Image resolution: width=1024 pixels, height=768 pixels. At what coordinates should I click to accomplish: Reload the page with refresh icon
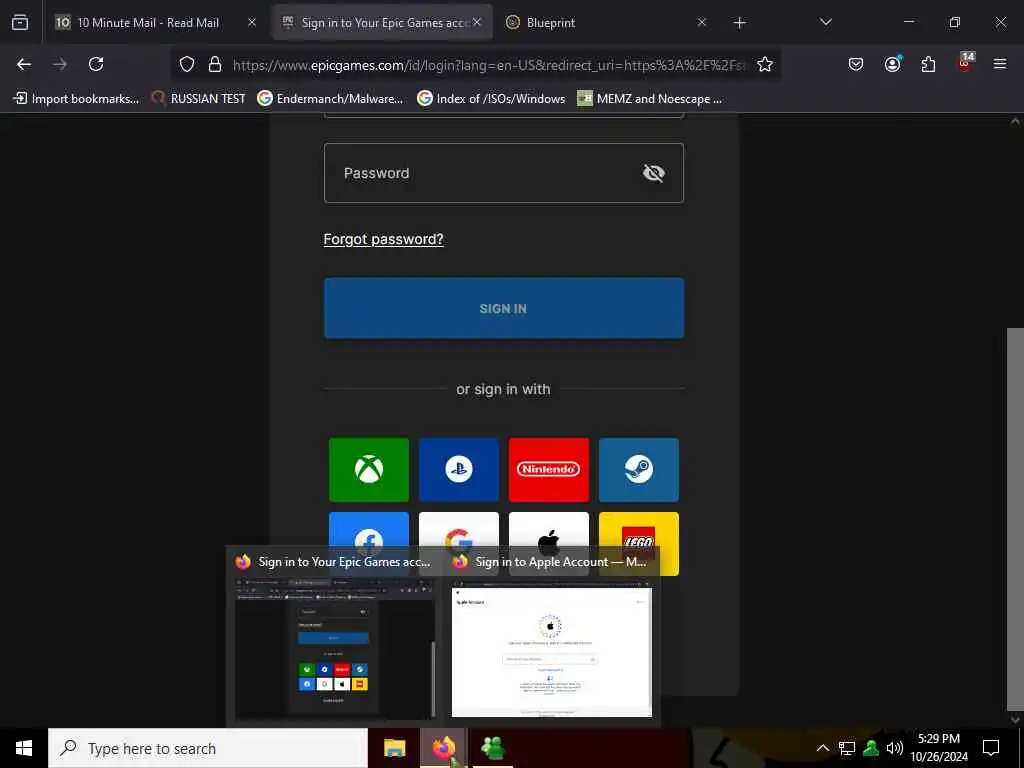coord(96,64)
